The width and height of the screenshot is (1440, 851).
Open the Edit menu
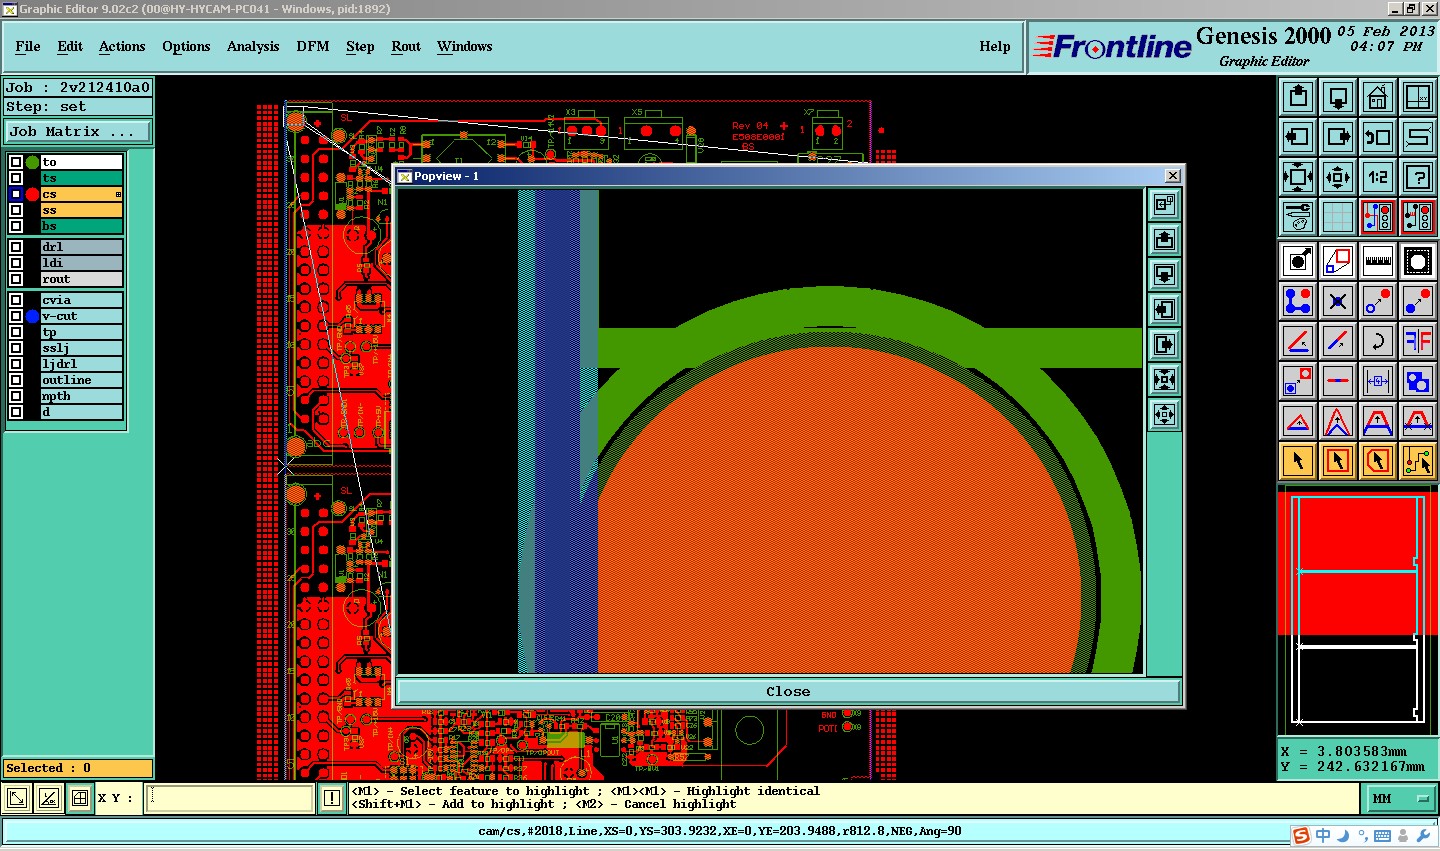(70, 46)
